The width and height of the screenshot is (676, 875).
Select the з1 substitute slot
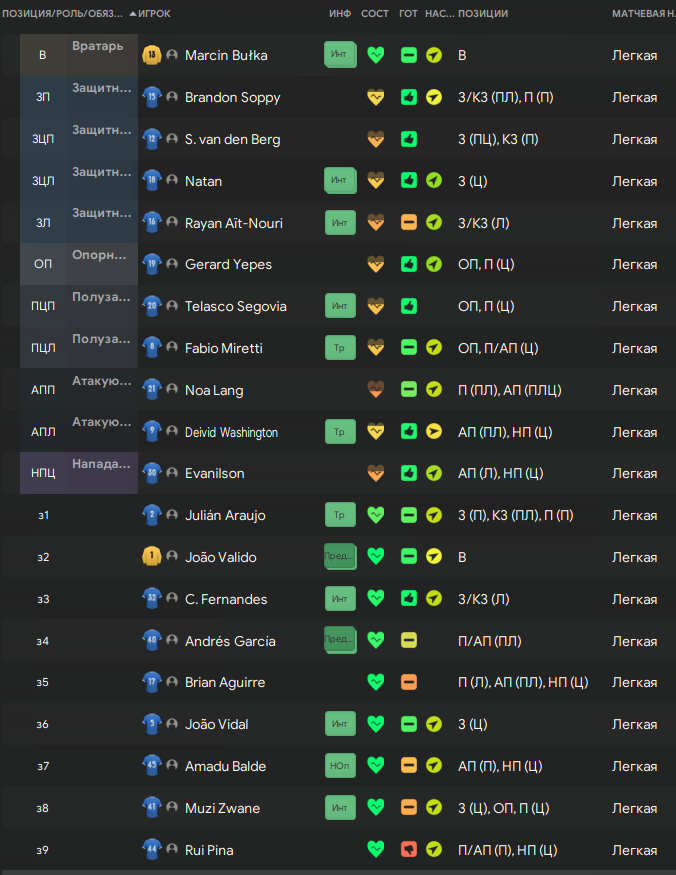pos(43,515)
